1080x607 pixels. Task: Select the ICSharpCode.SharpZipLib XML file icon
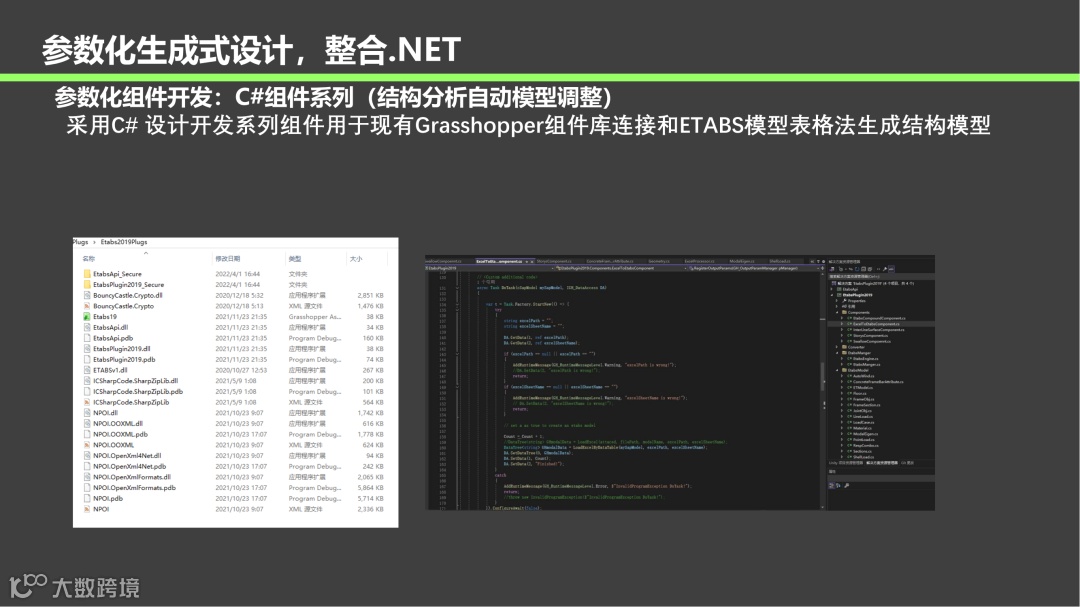(x=87, y=402)
